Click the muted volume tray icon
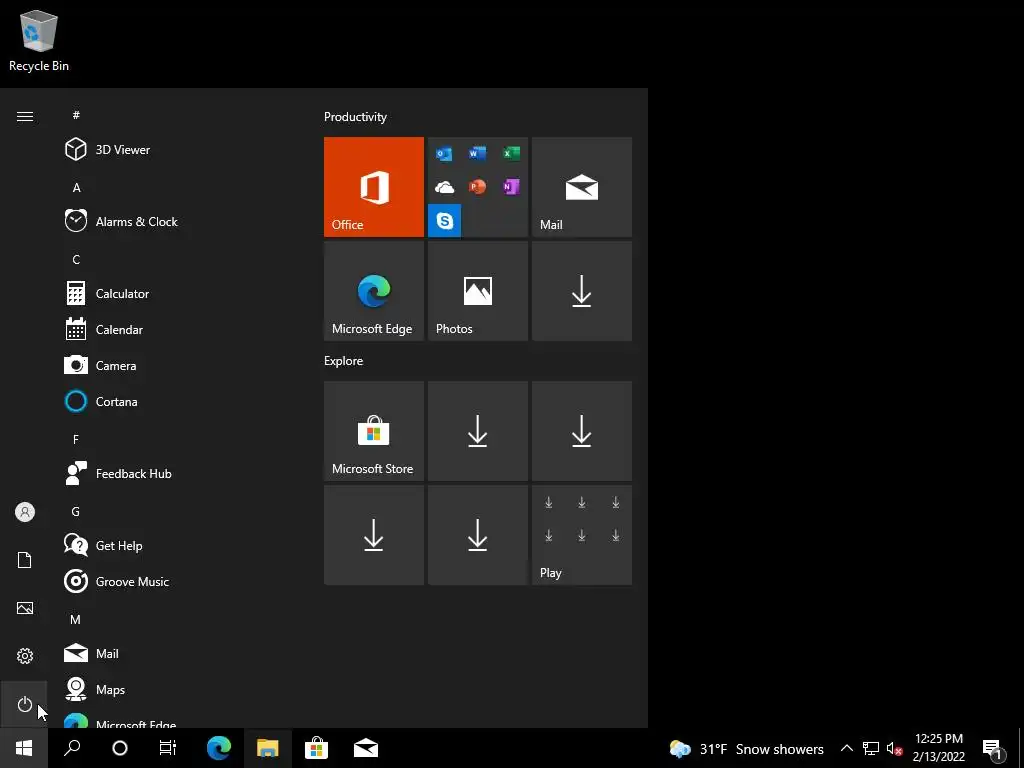 (x=894, y=749)
